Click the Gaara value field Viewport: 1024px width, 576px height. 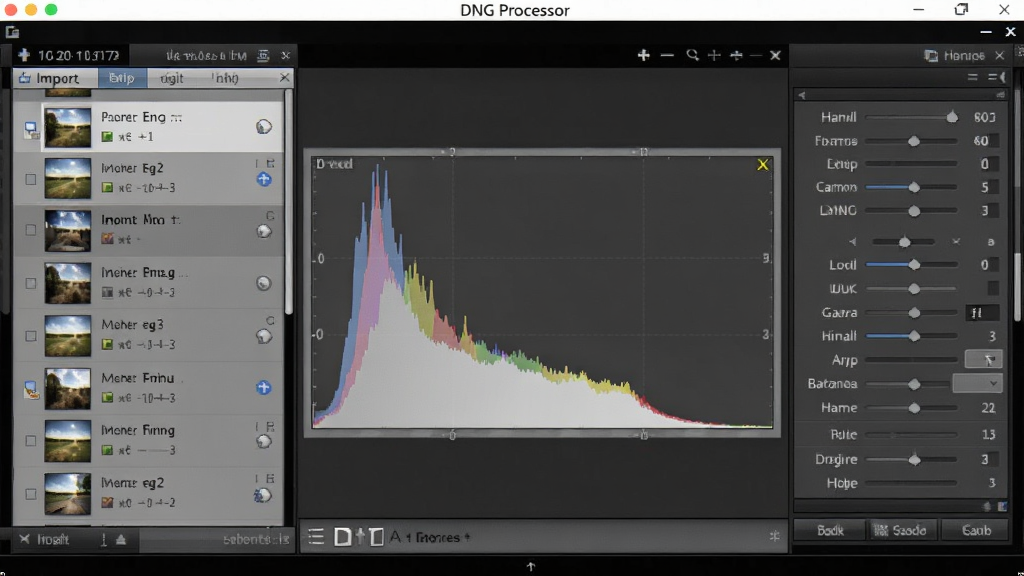coord(982,313)
